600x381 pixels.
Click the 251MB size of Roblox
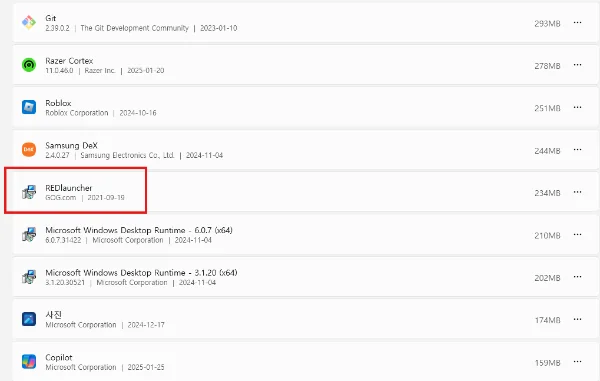[547, 108]
